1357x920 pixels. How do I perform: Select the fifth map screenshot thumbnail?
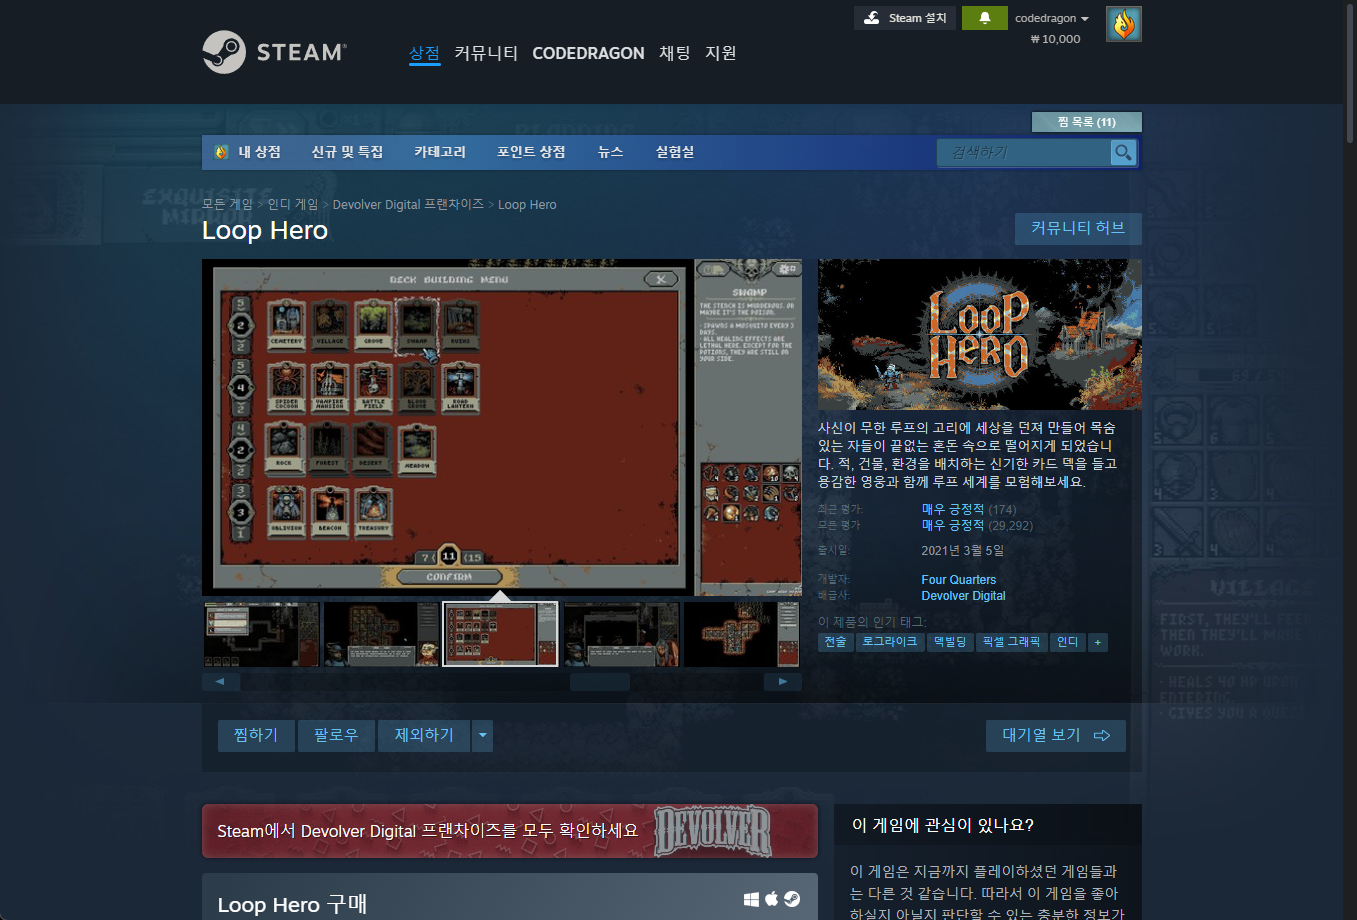(x=741, y=634)
